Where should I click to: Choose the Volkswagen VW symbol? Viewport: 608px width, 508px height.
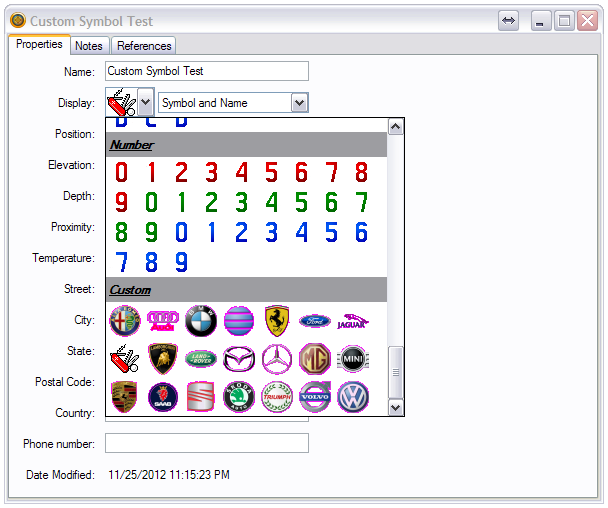coord(353,397)
